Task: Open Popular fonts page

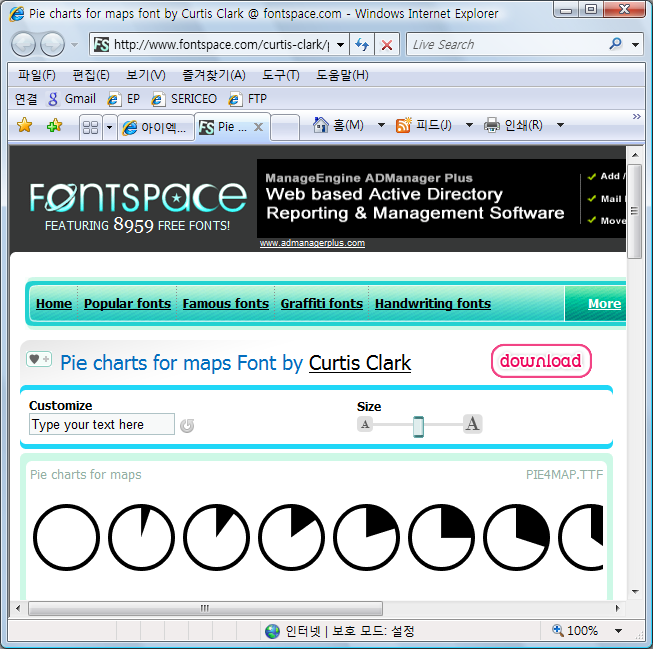Action: coord(127,304)
